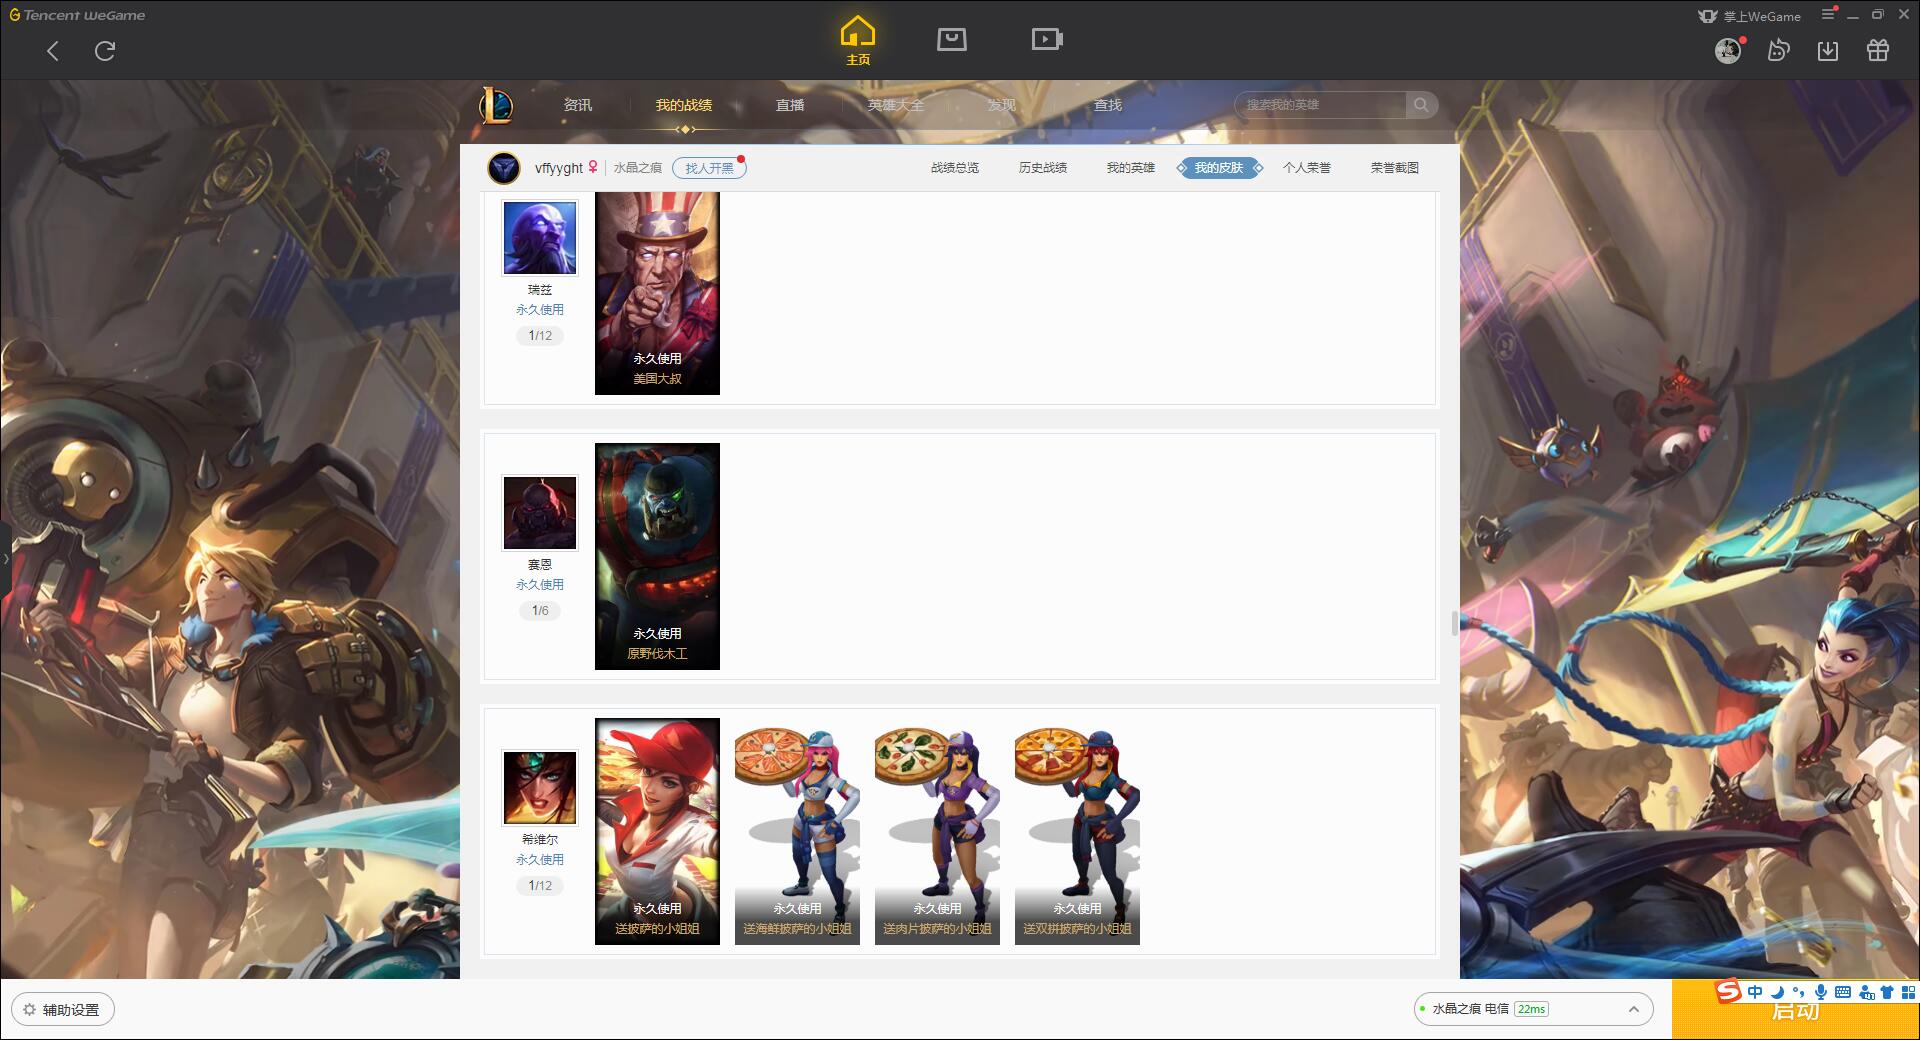Switch to the 查找 tab
Image resolution: width=1920 pixels, height=1040 pixels.
pos(1108,105)
